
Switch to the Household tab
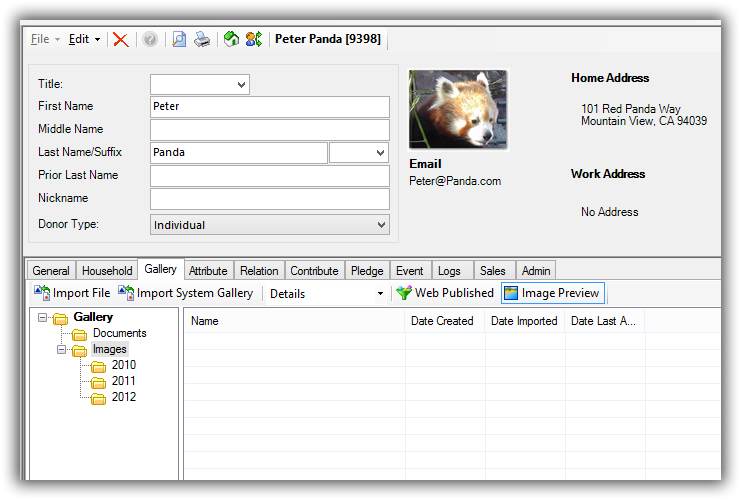[x=107, y=271]
